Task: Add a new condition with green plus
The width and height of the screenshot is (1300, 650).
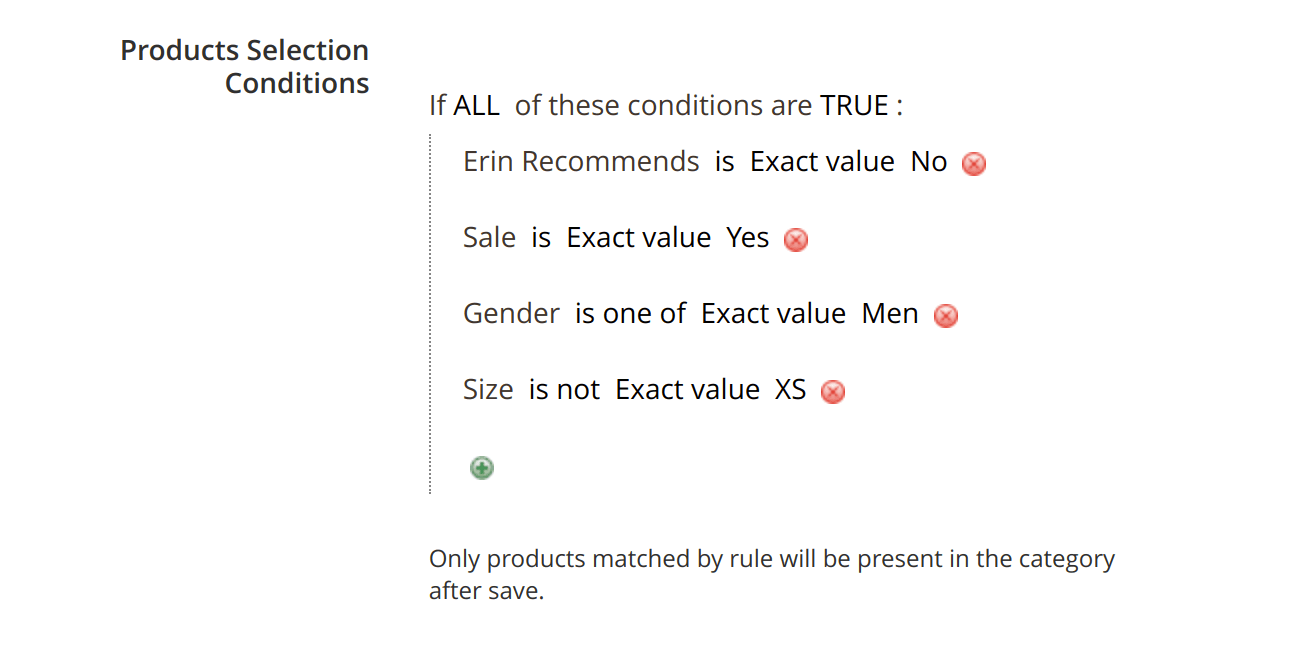Action: 482,467
